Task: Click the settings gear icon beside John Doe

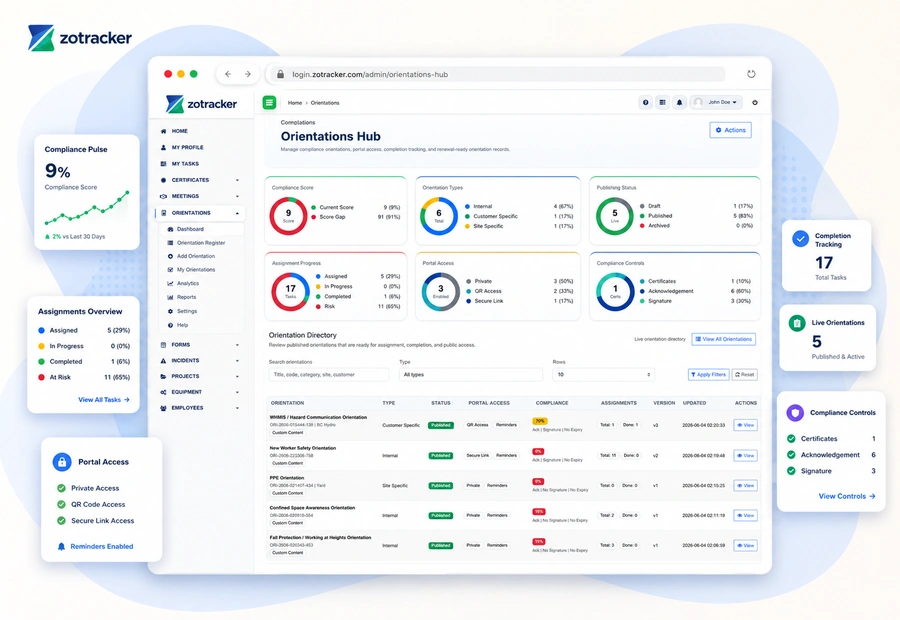Action: (755, 102)
